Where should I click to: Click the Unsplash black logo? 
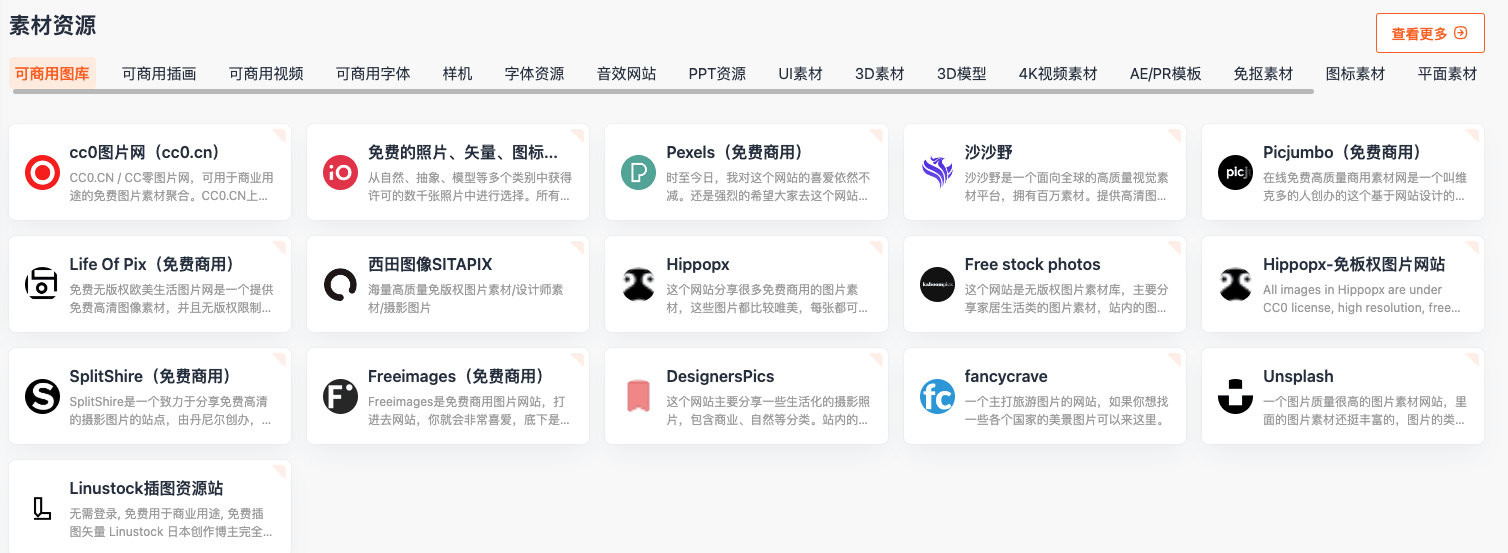point(1235,397)
